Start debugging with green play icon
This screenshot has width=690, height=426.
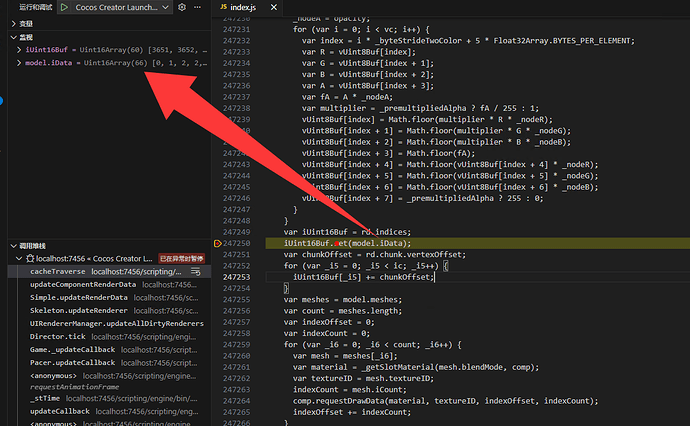(x=64, y=7)
